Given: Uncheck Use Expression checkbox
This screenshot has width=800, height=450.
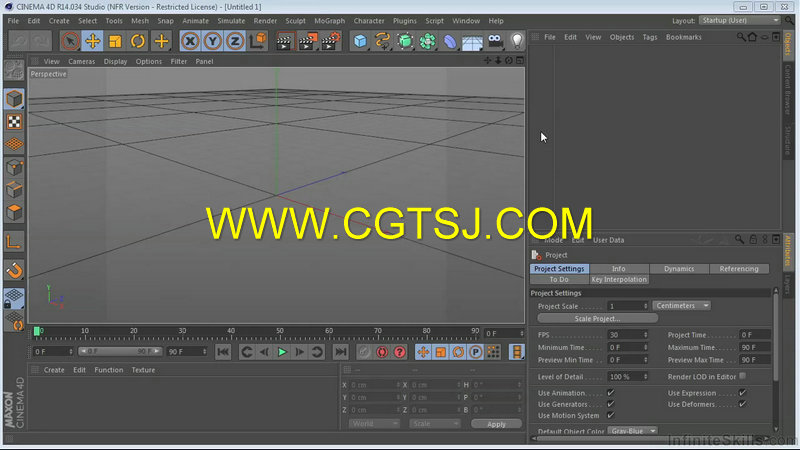Looking at the screenshot, I should coord(743,393).
